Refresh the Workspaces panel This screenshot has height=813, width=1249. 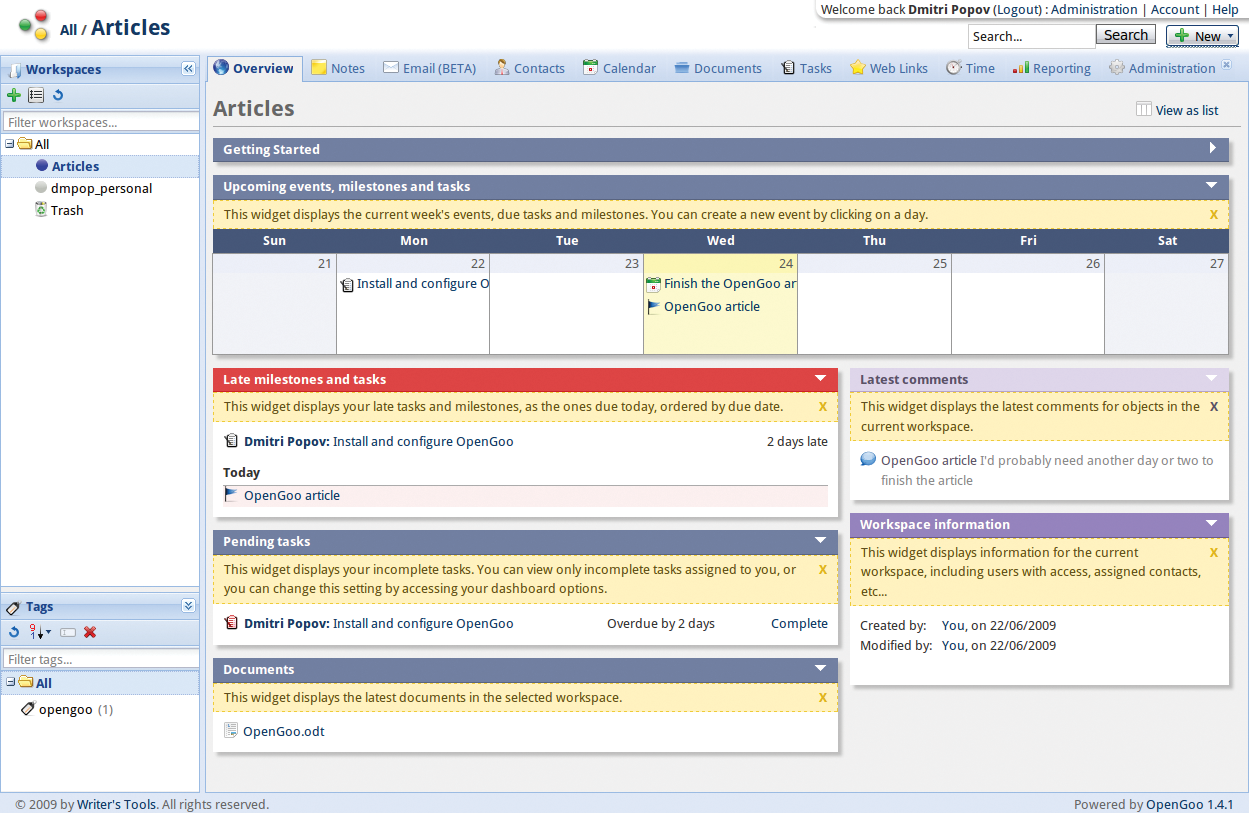(58, 96)
